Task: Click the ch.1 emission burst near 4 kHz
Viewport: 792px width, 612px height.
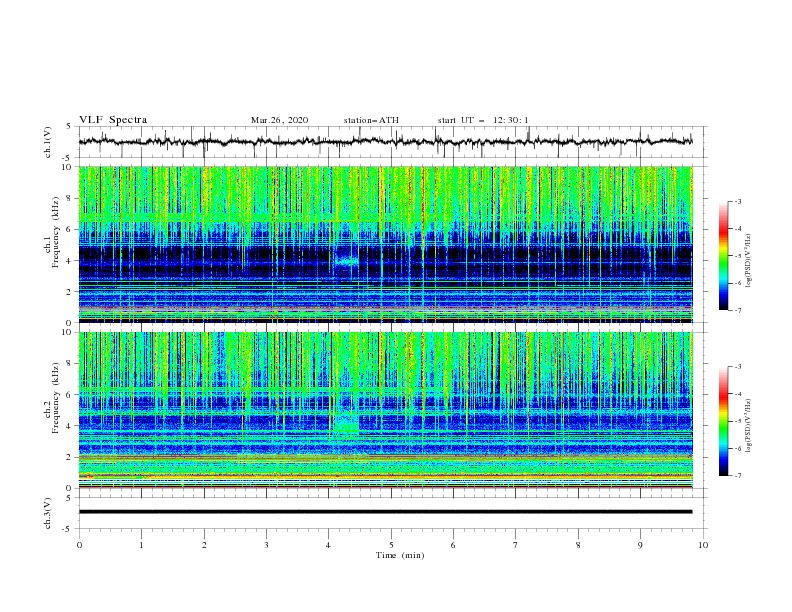Action: coord(347,261)
